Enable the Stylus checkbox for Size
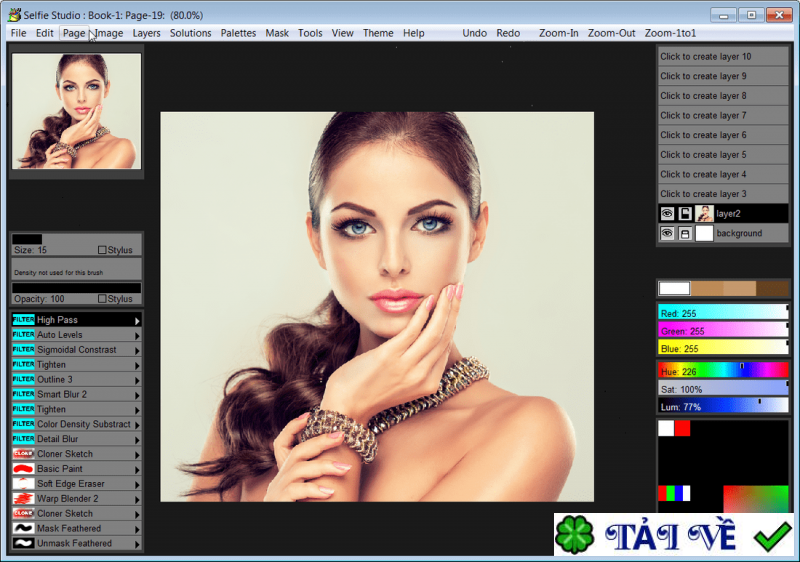The image size is (800, 562). [x=102, y=250]
